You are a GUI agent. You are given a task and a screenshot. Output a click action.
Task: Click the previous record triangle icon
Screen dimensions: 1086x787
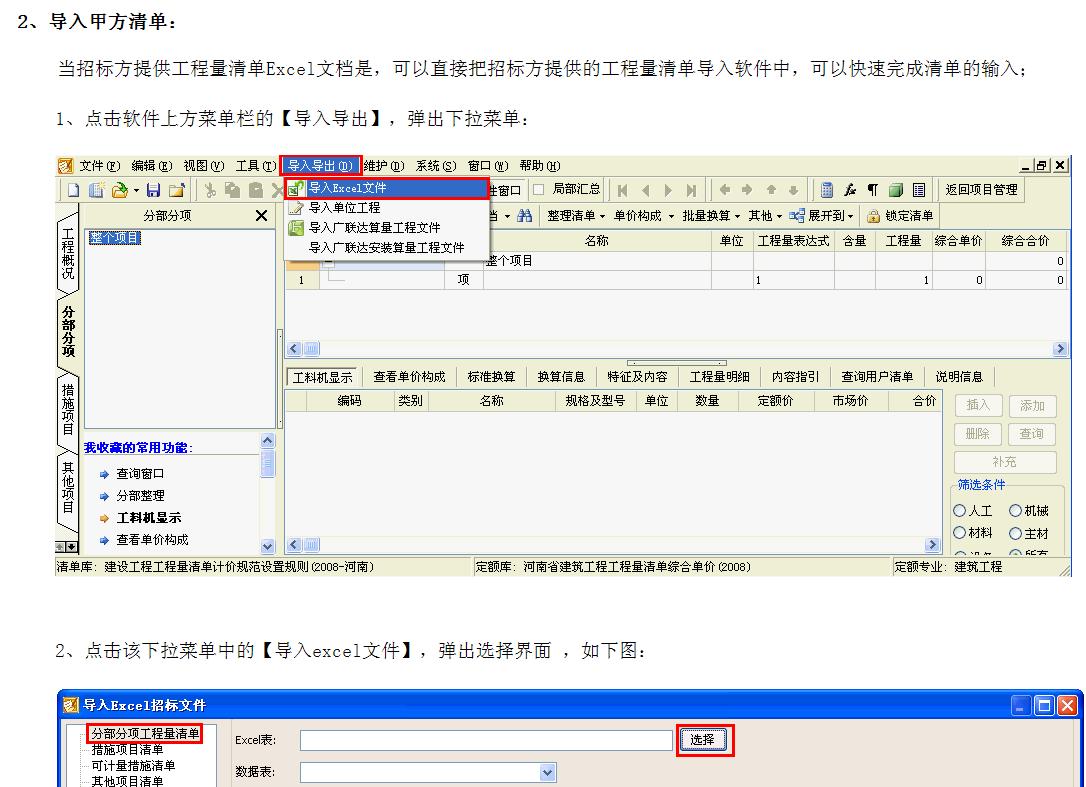[646, 190]
